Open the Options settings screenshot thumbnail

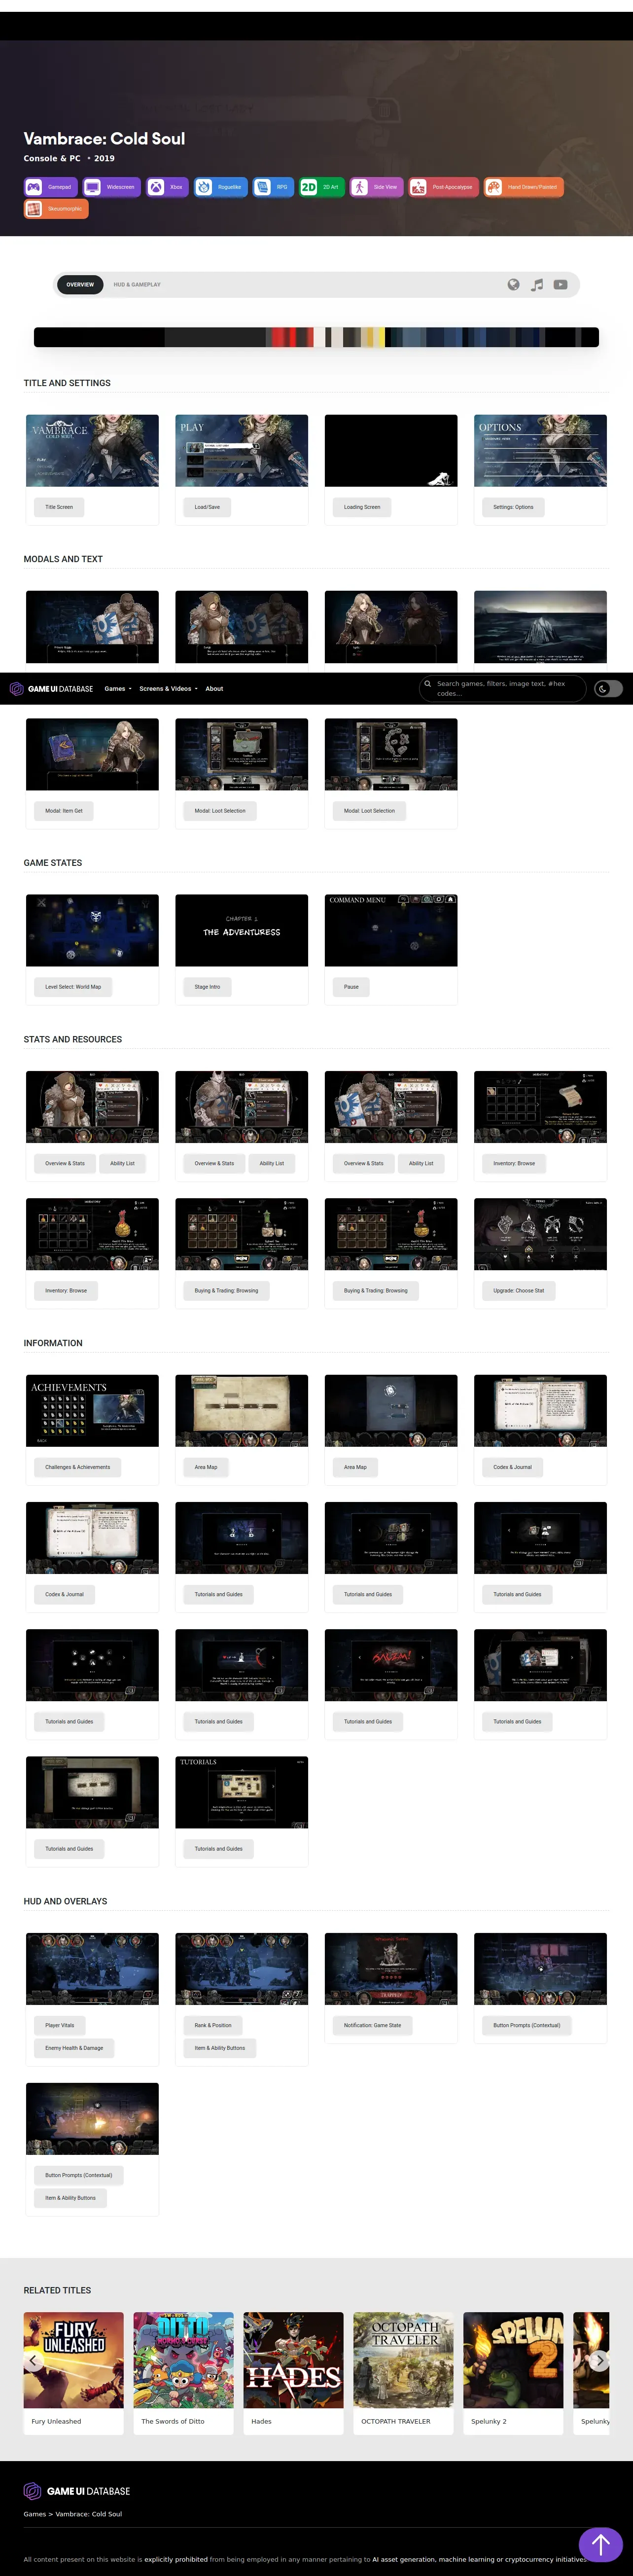[x=540, y=451]
